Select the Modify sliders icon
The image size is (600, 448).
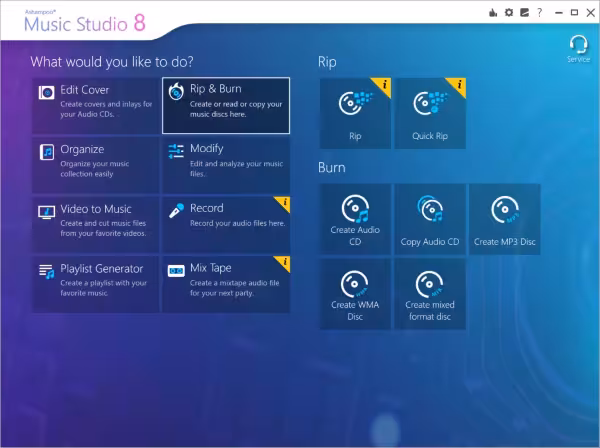[176, 151]
